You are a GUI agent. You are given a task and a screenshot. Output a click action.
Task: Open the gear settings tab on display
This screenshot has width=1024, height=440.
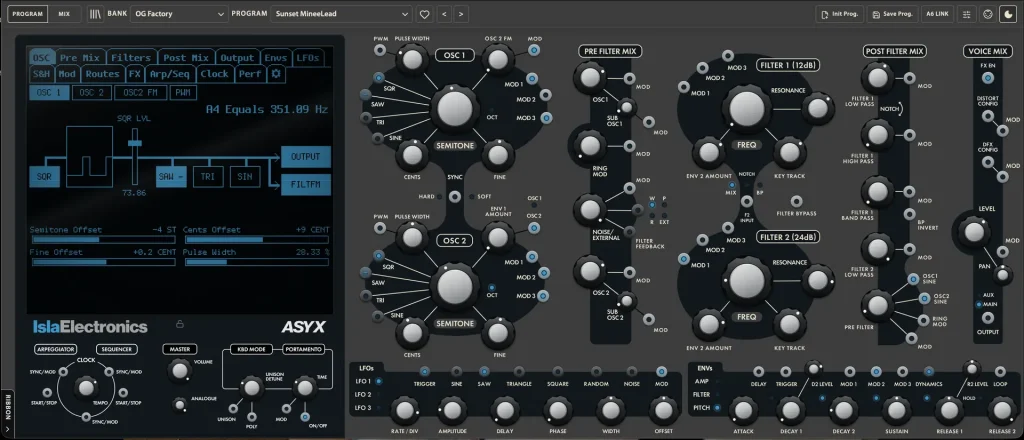pos(276,74)
